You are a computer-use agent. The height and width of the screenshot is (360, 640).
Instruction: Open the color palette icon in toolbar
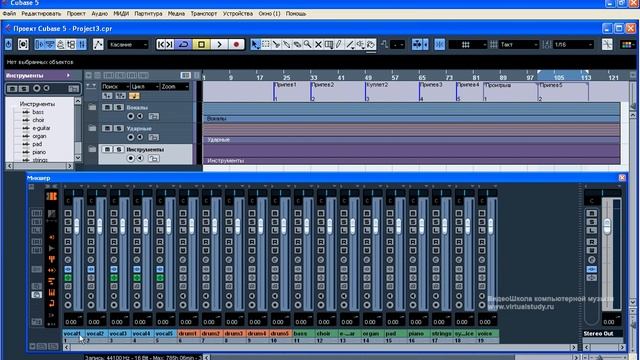click(x=628, y=44)
